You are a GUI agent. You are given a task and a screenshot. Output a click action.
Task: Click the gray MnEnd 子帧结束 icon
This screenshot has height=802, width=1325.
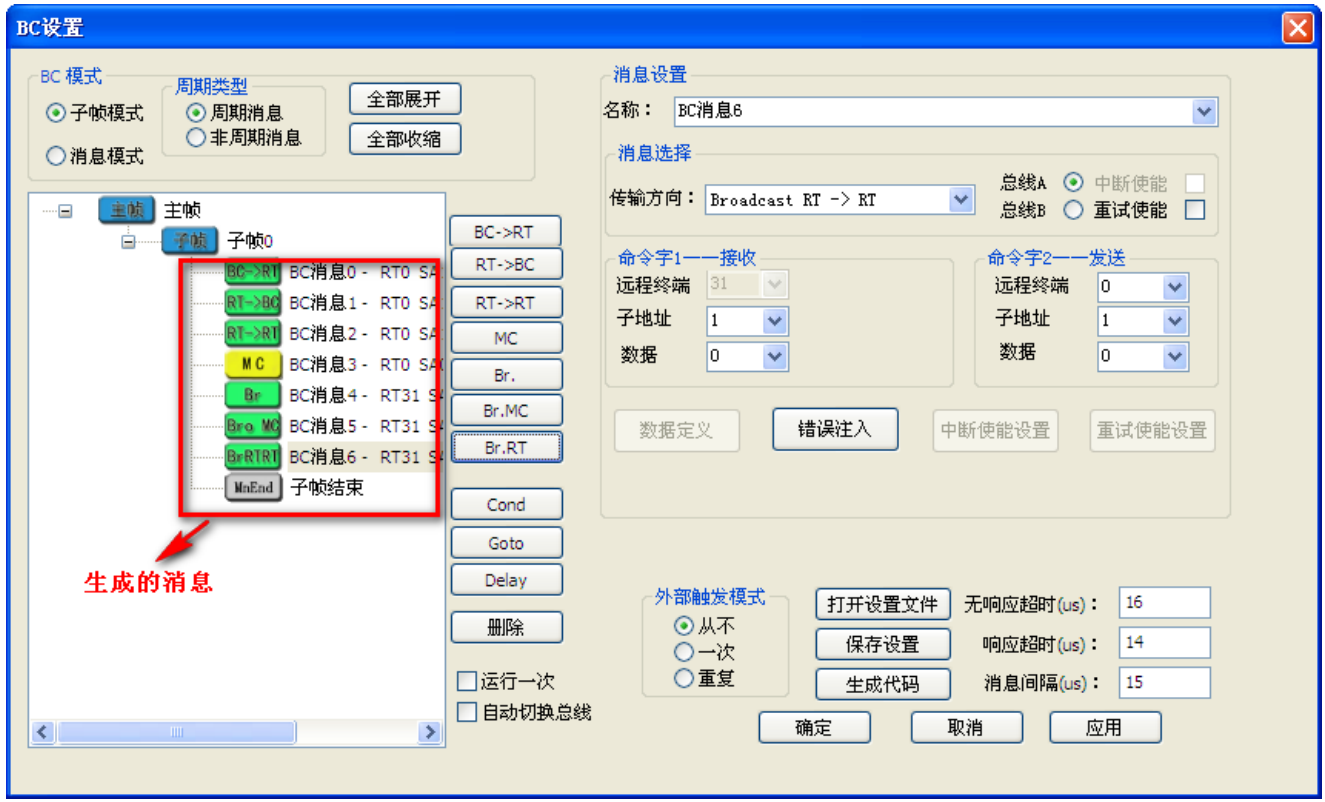click(253, 489)
